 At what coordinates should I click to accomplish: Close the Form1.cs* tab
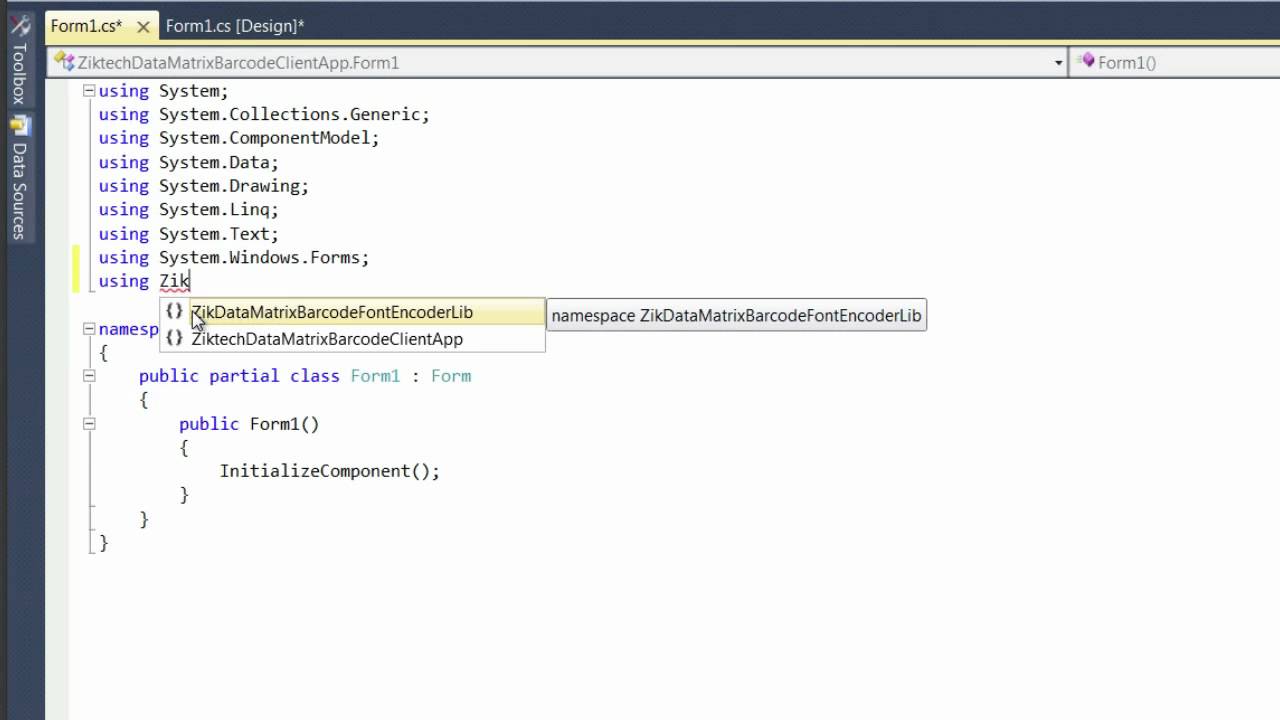(143, 27)
